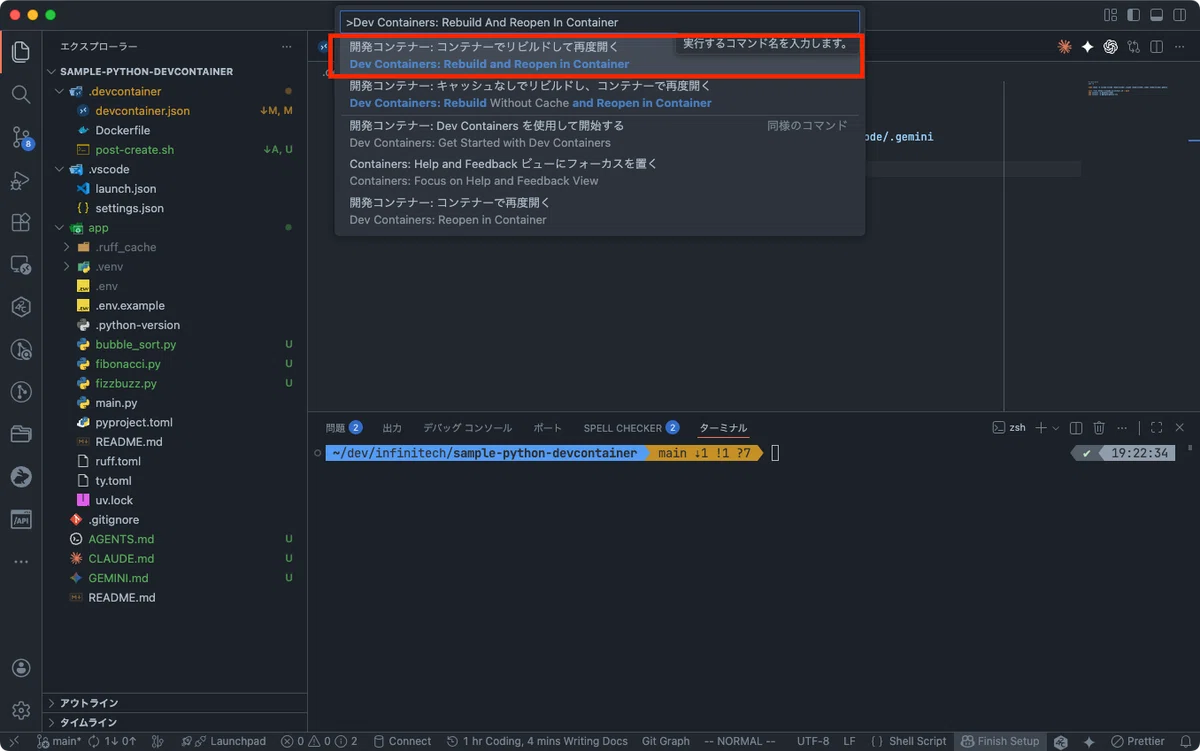
Task: Open the API icon in the activity bar
Action: (x=21, y=520)
